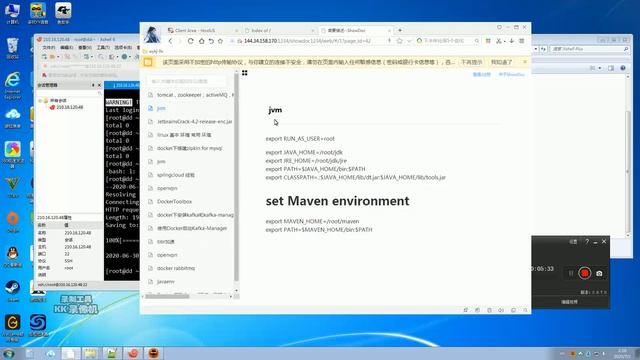640x360 pixels.
Task: Open help in the screen recorder window
Action: coord(587,242)
